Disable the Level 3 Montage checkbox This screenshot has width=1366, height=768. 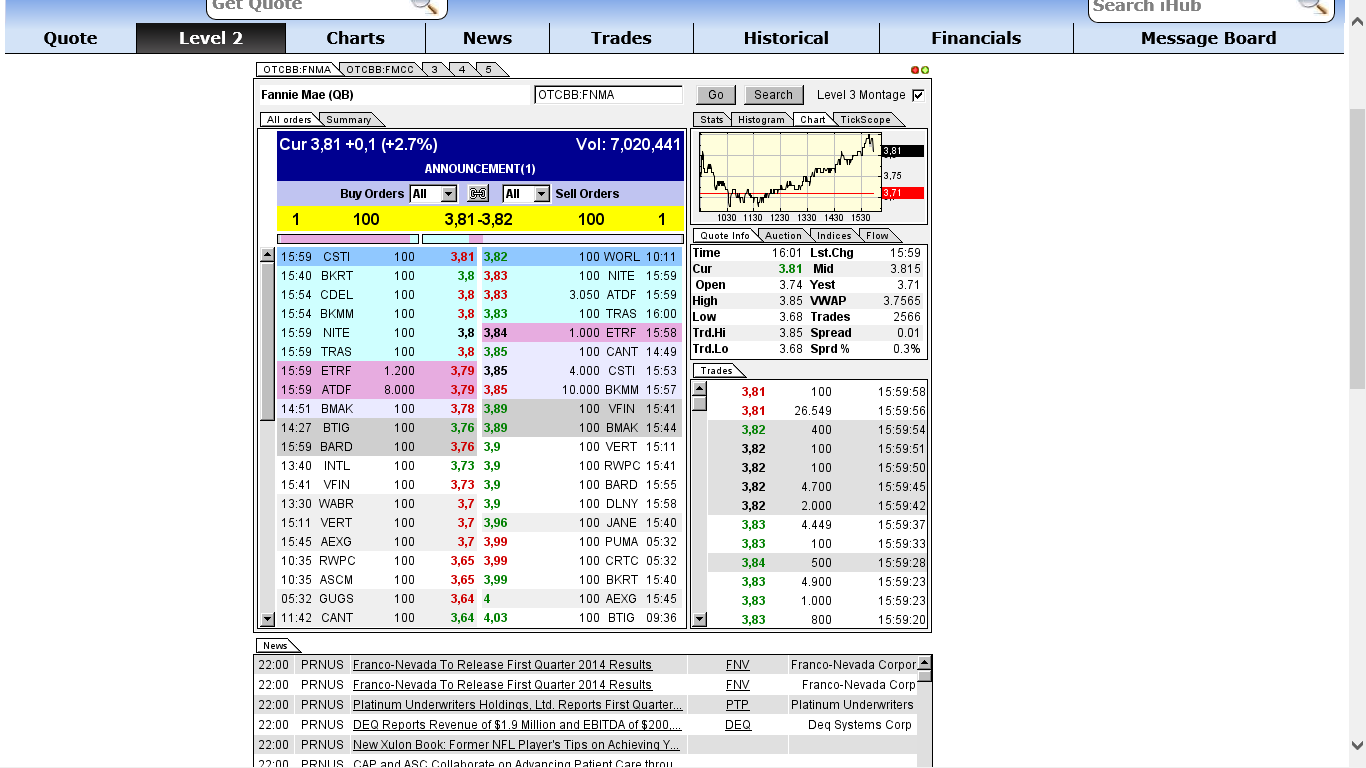click(916, 94)
